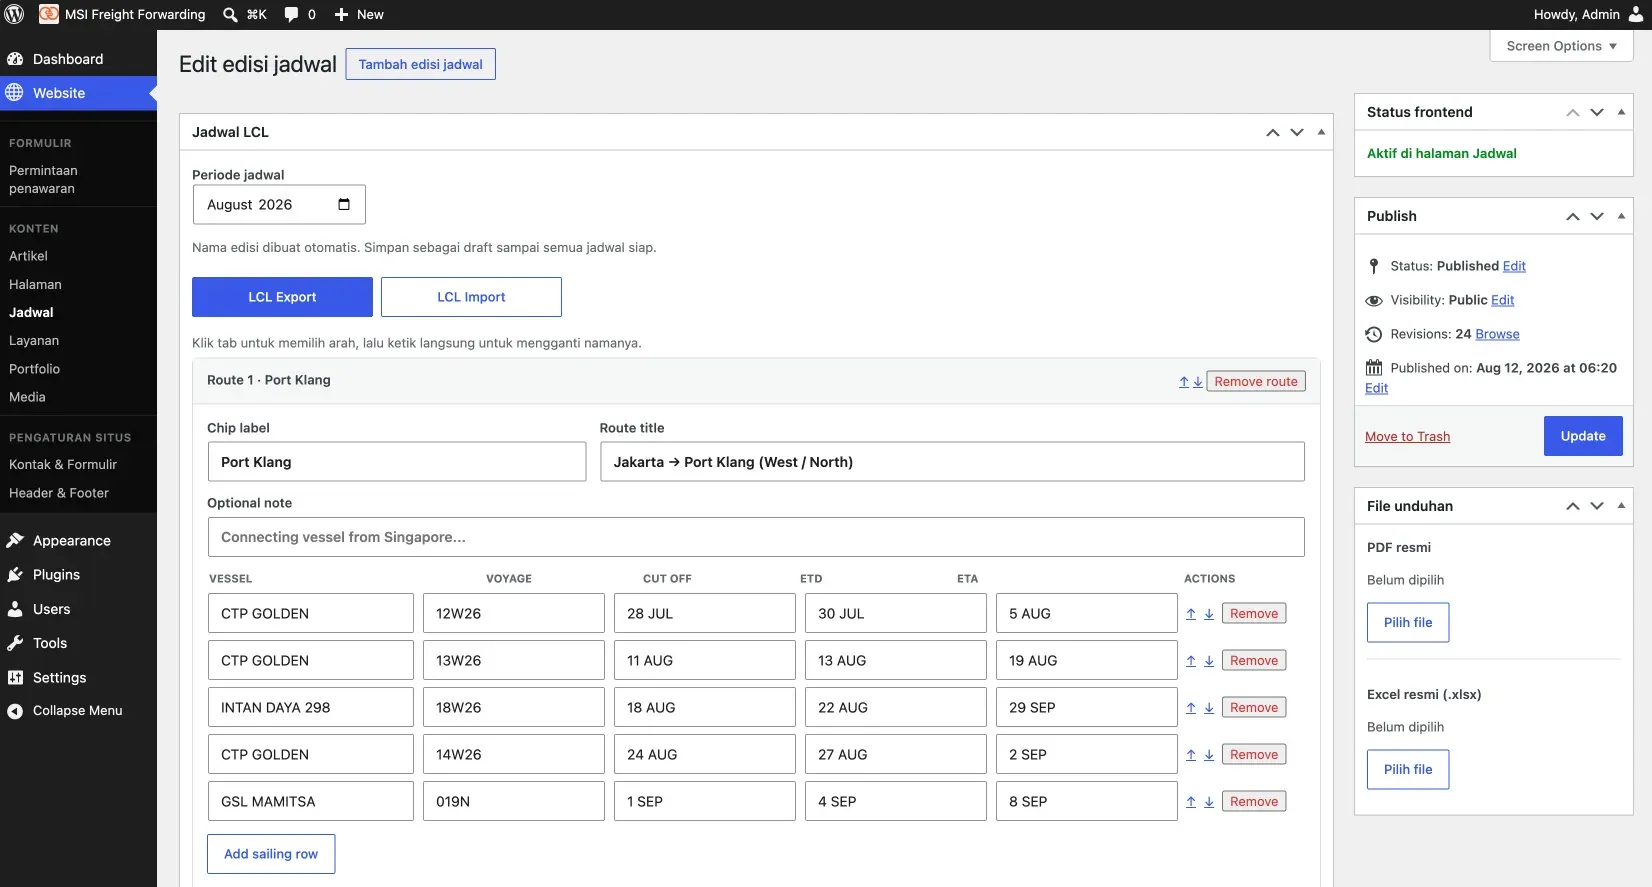This screenshot has width=1652, height=887.
Task: Edit the Route title field
Action: 952,462
